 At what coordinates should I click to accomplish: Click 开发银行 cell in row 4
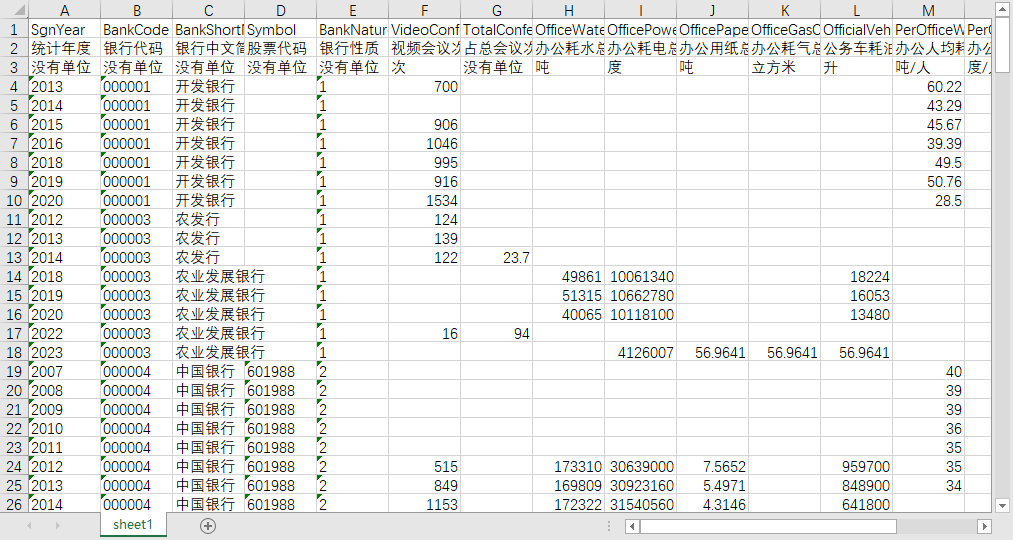coord(209,86)
